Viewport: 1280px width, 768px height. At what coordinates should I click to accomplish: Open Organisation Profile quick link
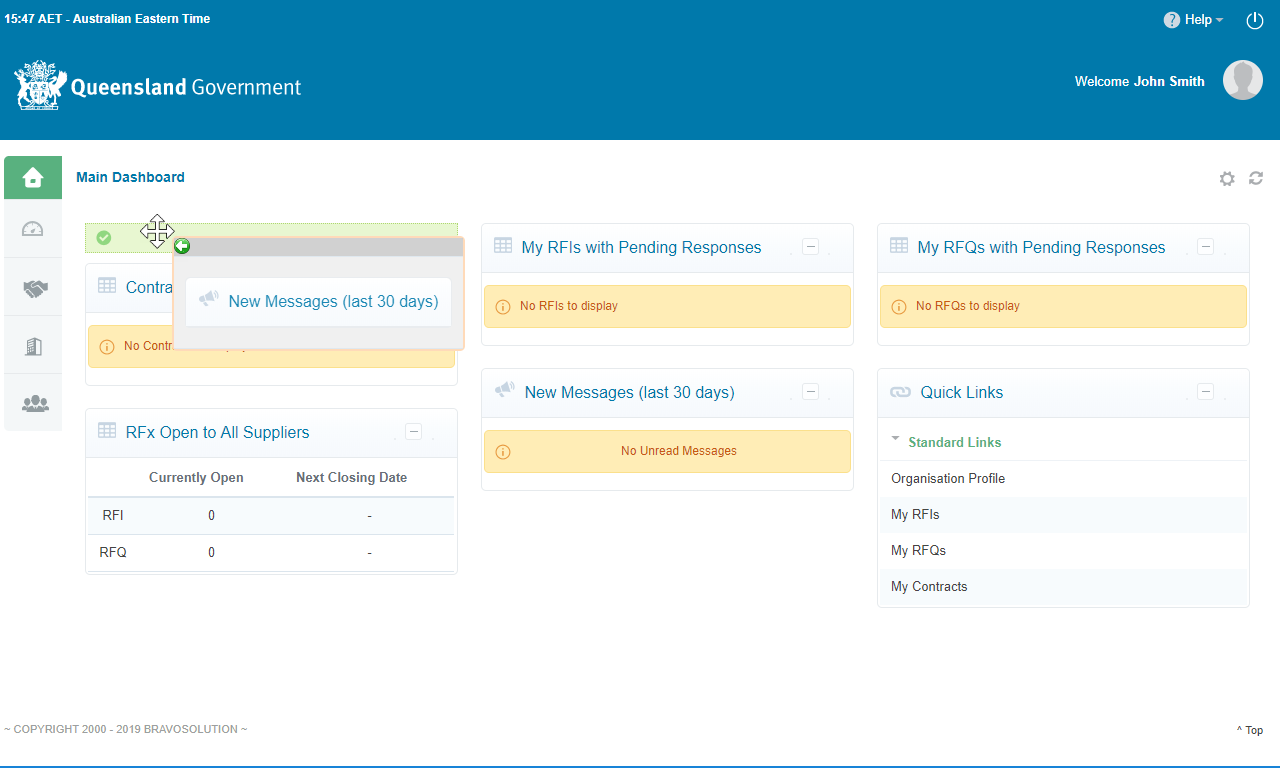[948, 478]
